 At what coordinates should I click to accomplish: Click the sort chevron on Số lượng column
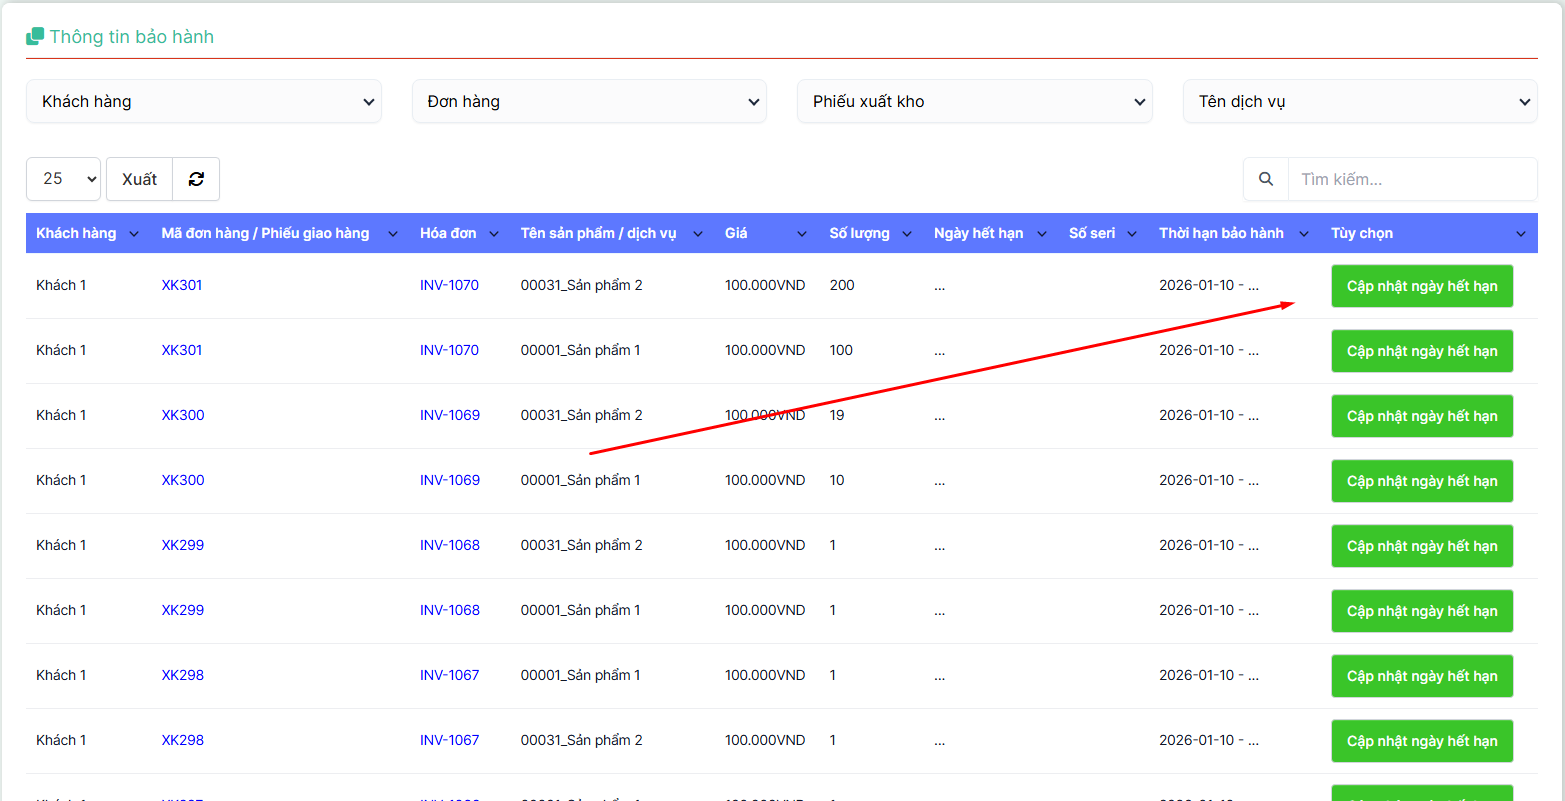(907, 234)
